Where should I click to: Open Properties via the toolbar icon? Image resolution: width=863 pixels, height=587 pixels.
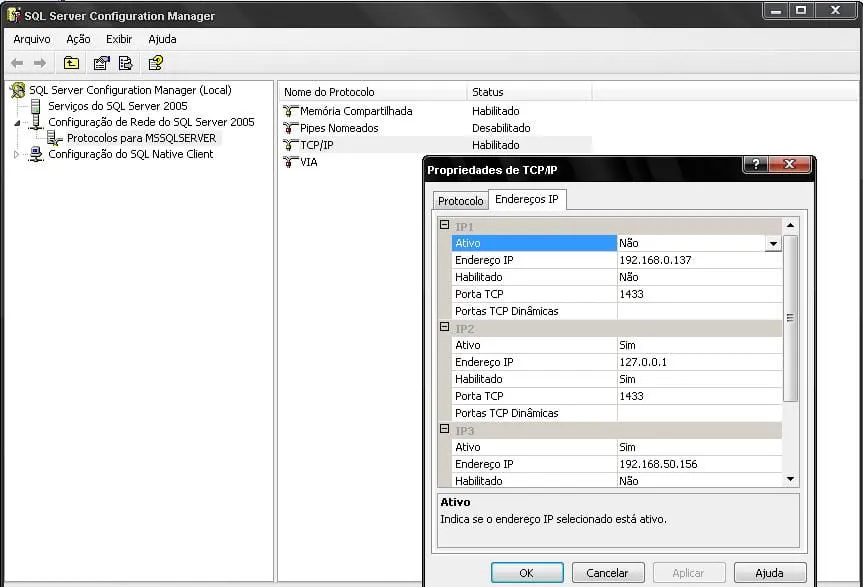pyautogui.click(x=101, y=63)
